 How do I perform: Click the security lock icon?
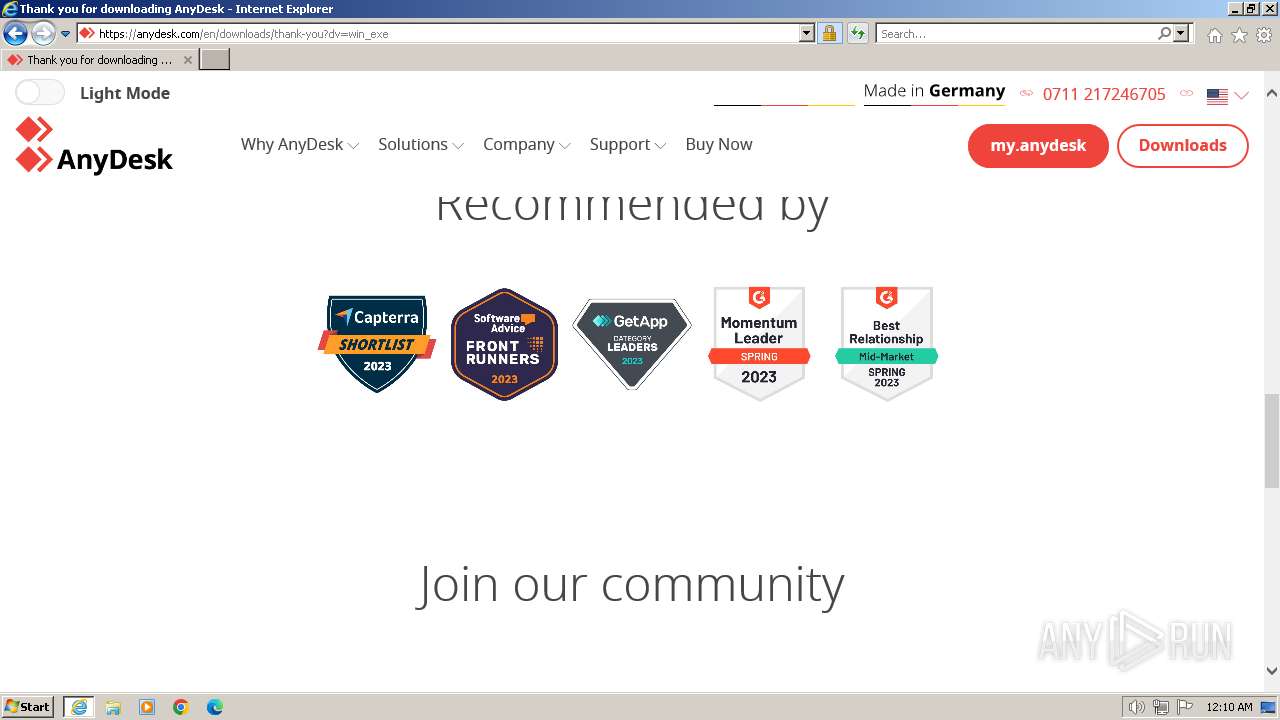tap(829, 33)
